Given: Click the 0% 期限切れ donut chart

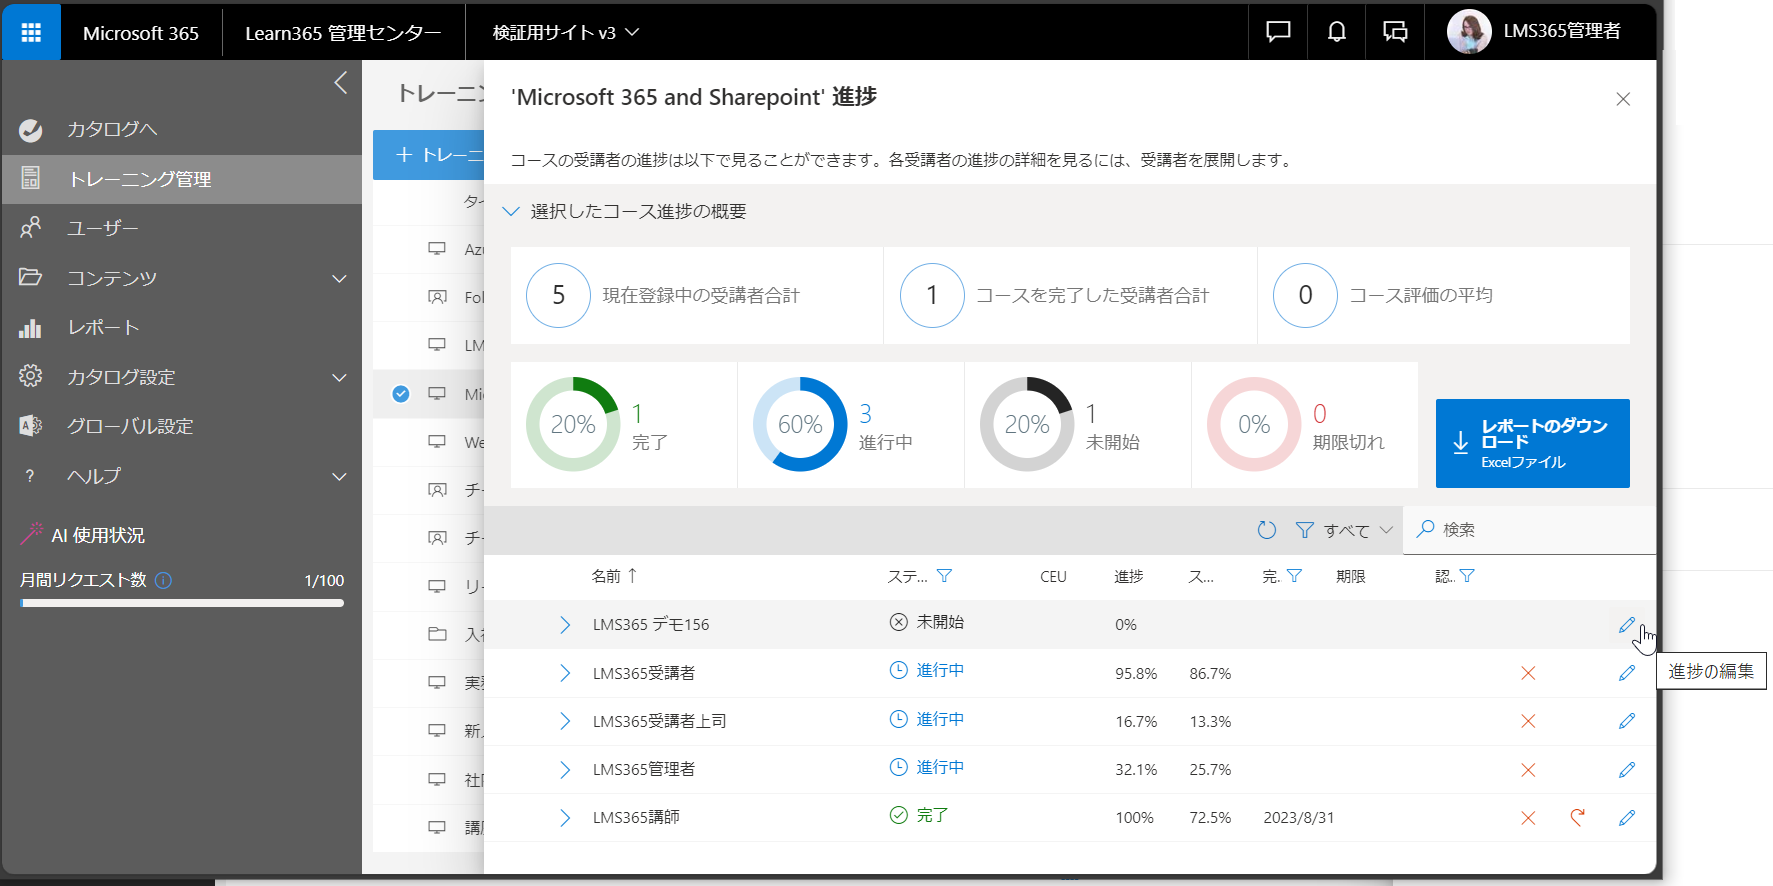Looking at the screenshot, I should pyautogui.click(x=1254, y=424).
